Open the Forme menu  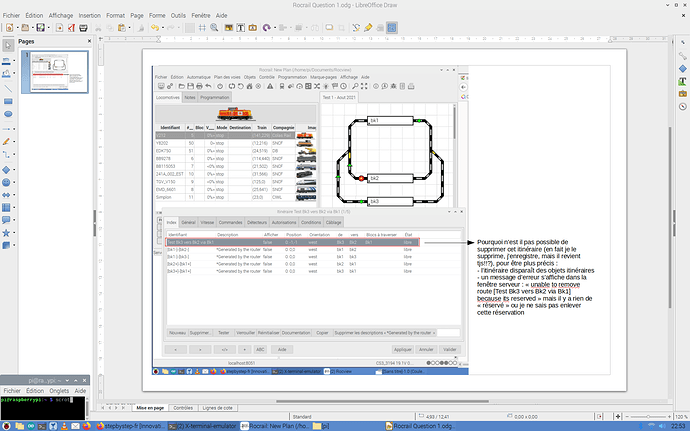pyautogui.click(x=157, y=15)
